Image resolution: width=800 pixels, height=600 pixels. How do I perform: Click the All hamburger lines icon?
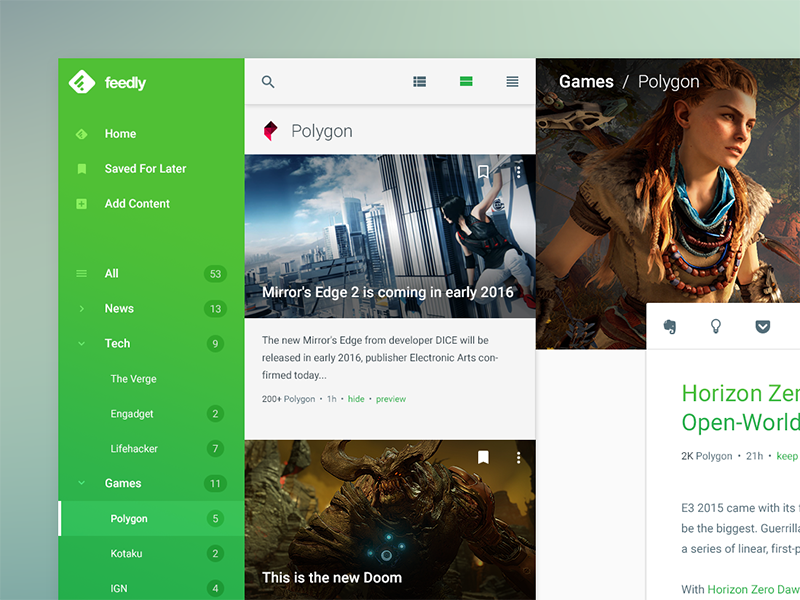click(82, 274)
